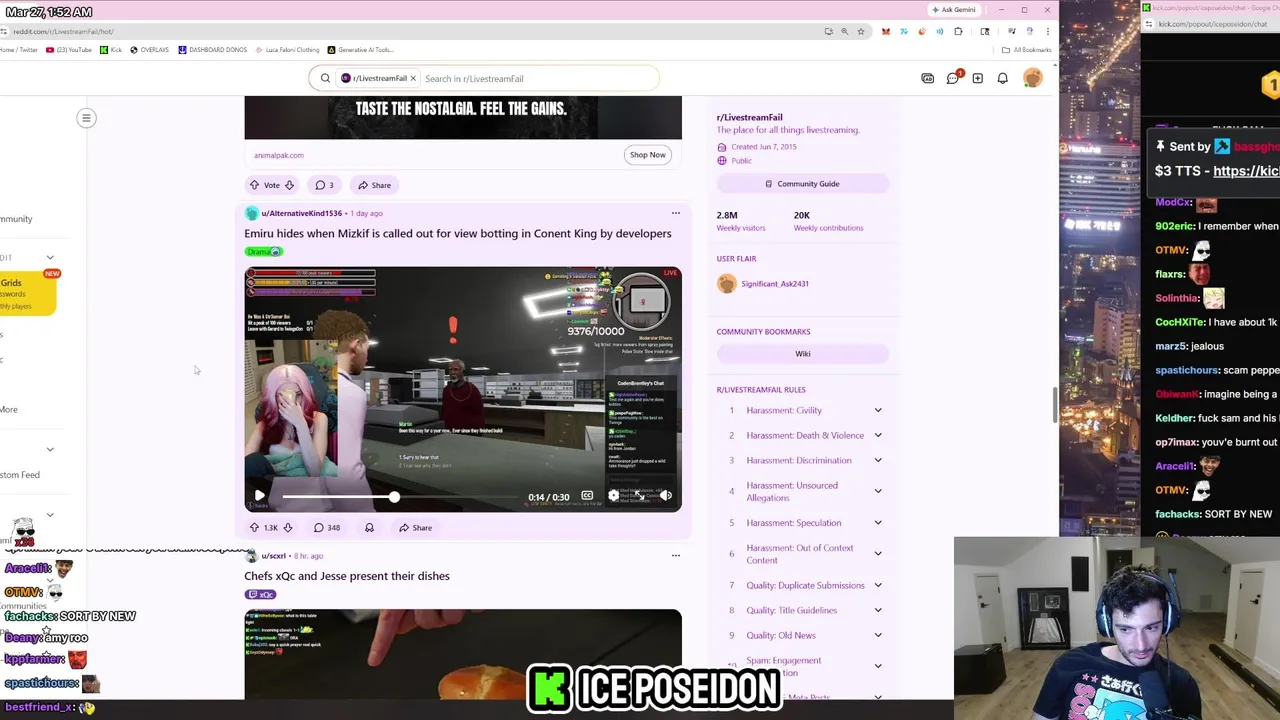Upvote the Emiru hides post
The image size is (1280, 720).
click(254, 528)
